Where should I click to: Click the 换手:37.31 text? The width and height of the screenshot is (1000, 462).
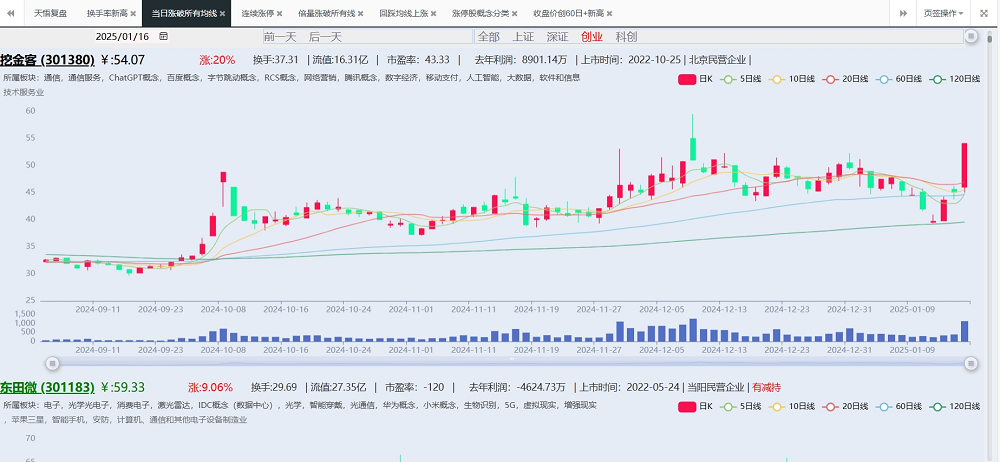tap(276, 60)
